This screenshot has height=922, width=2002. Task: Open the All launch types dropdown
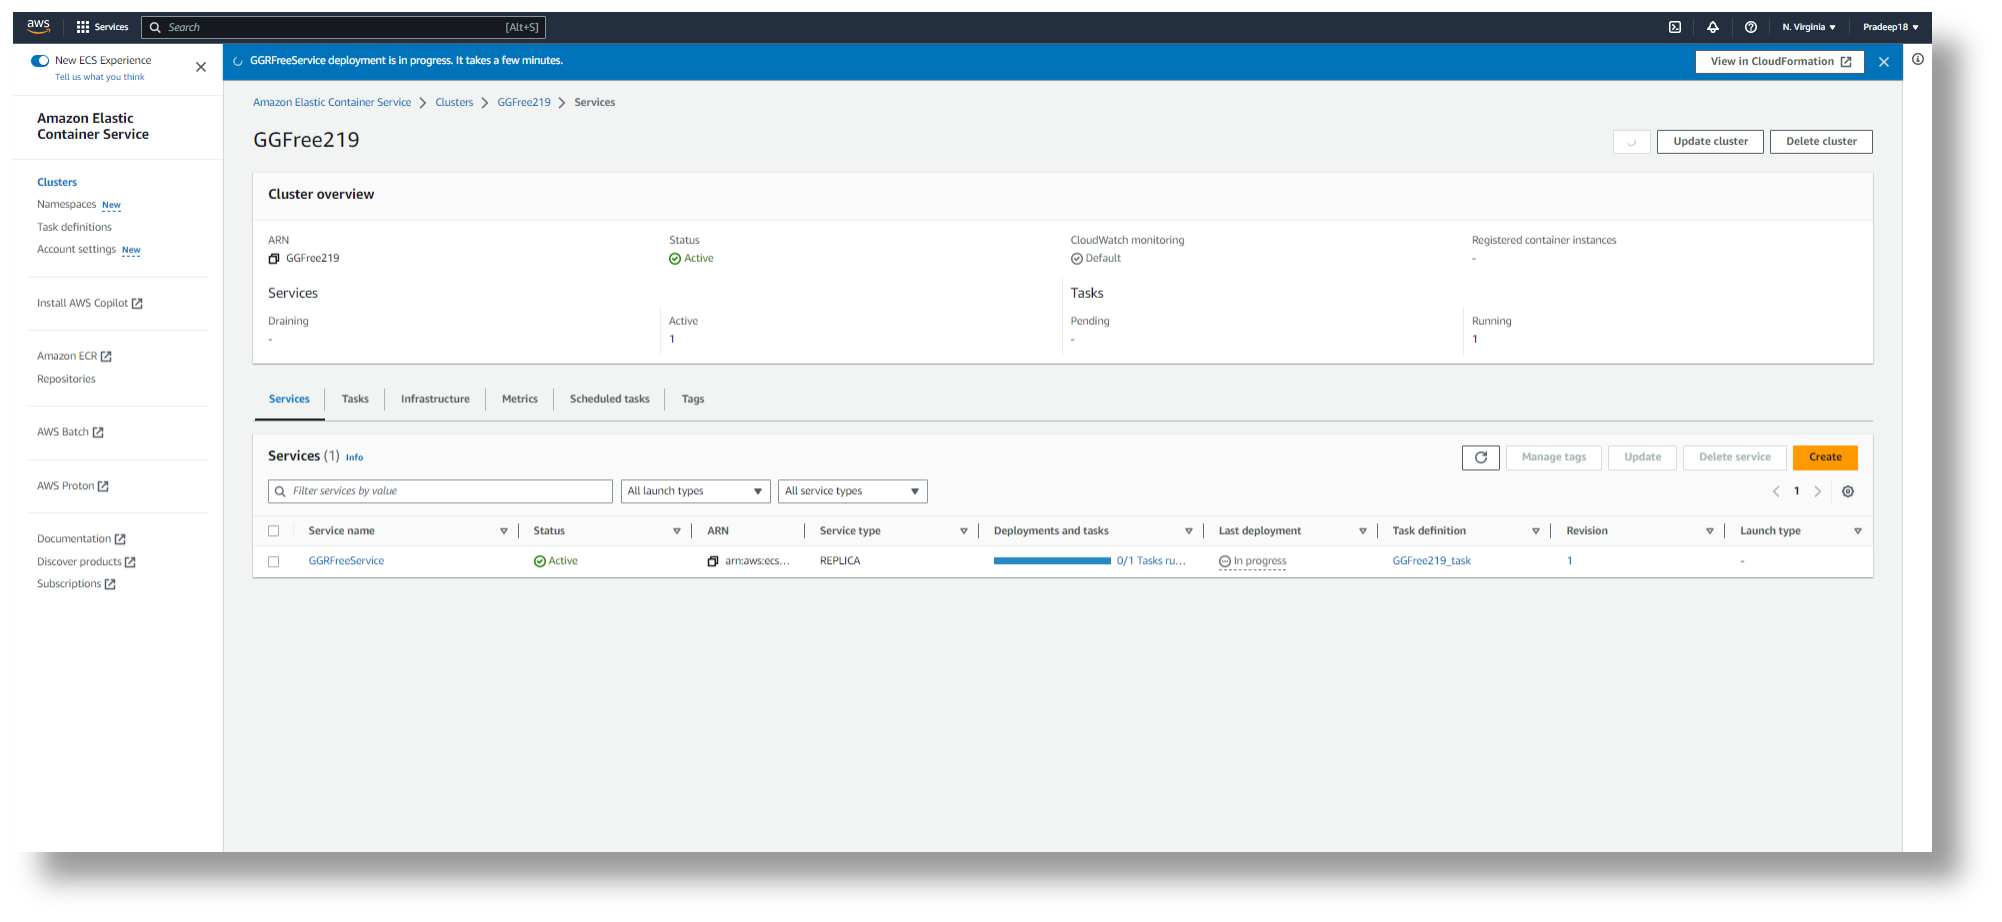click(696, 492)
